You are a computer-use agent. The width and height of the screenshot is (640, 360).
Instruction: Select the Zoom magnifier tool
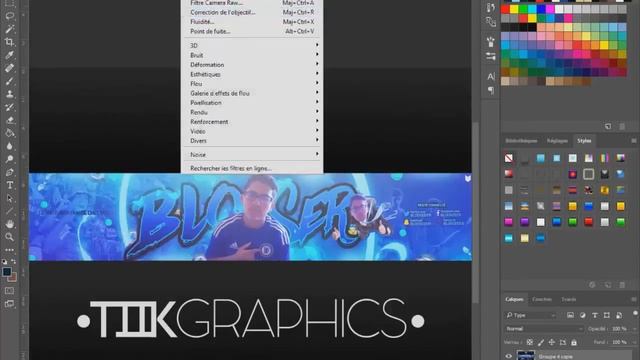[9, 237]
